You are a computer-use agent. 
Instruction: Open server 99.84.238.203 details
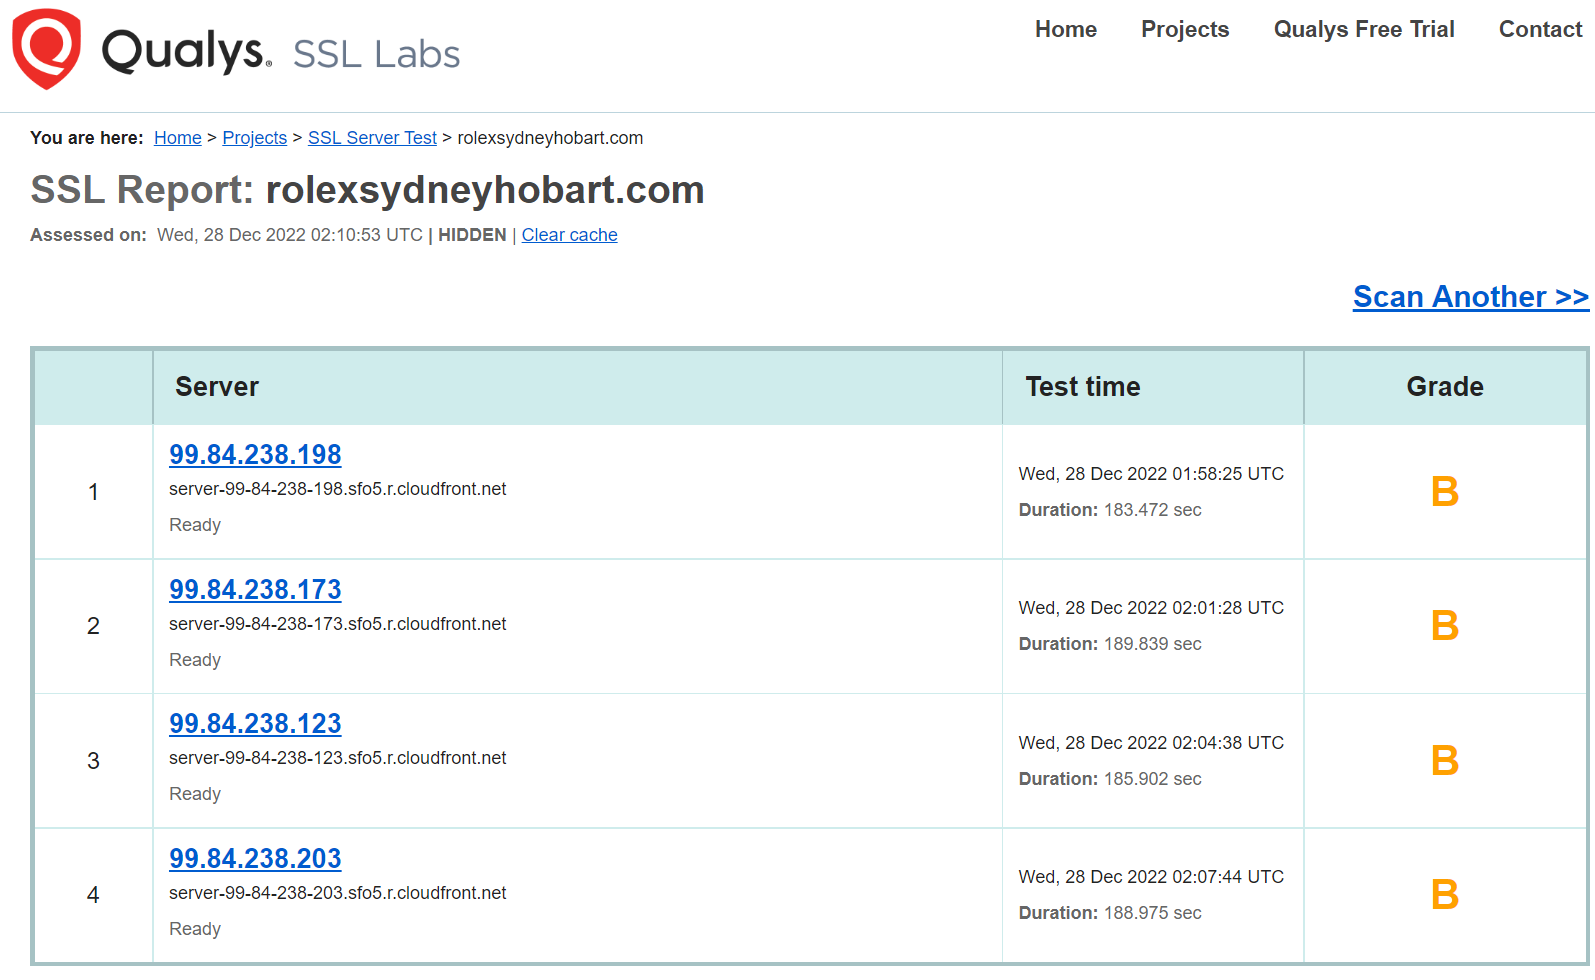point(255,859)
